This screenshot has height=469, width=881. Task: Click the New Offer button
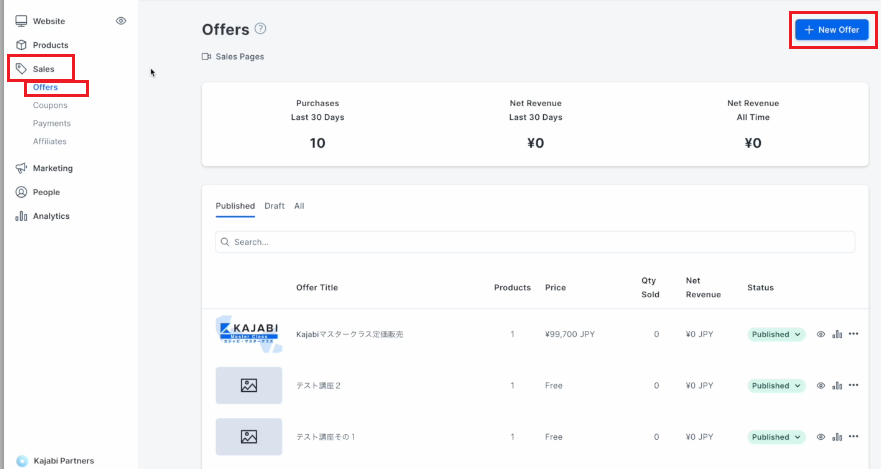click(x=832, y=30)
